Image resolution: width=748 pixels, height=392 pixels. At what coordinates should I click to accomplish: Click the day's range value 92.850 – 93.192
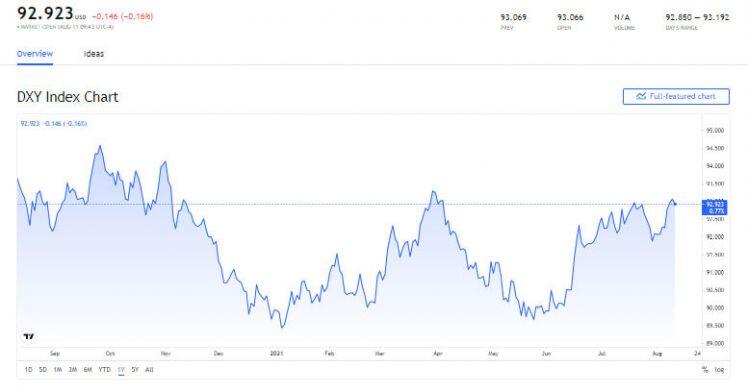point(697,17)
